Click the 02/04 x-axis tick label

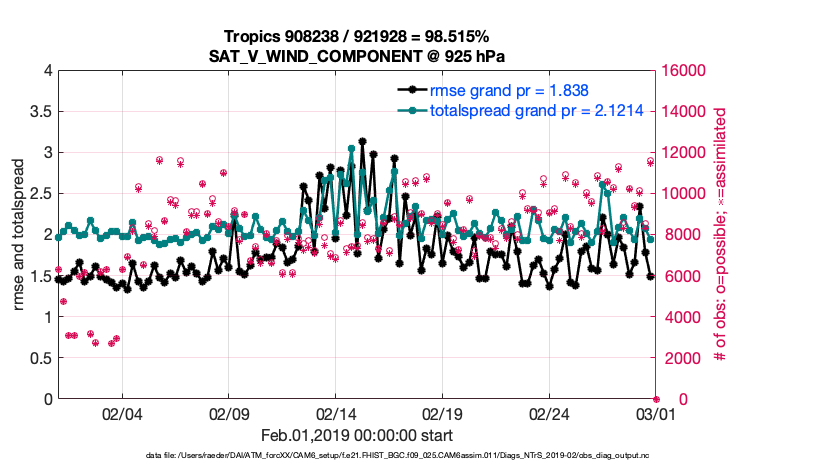(x=122, y=413)
